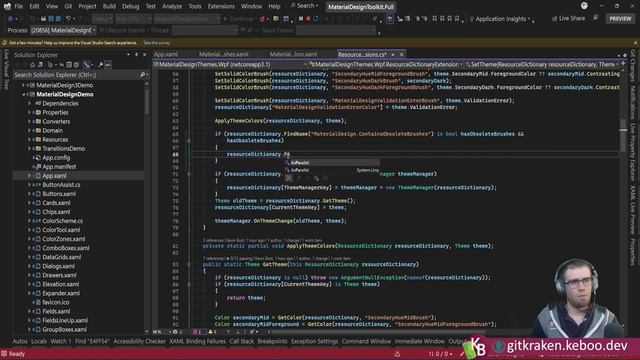Open the Solution Explorer window options dropdown
640x360 pixels.
pos(128,55)
